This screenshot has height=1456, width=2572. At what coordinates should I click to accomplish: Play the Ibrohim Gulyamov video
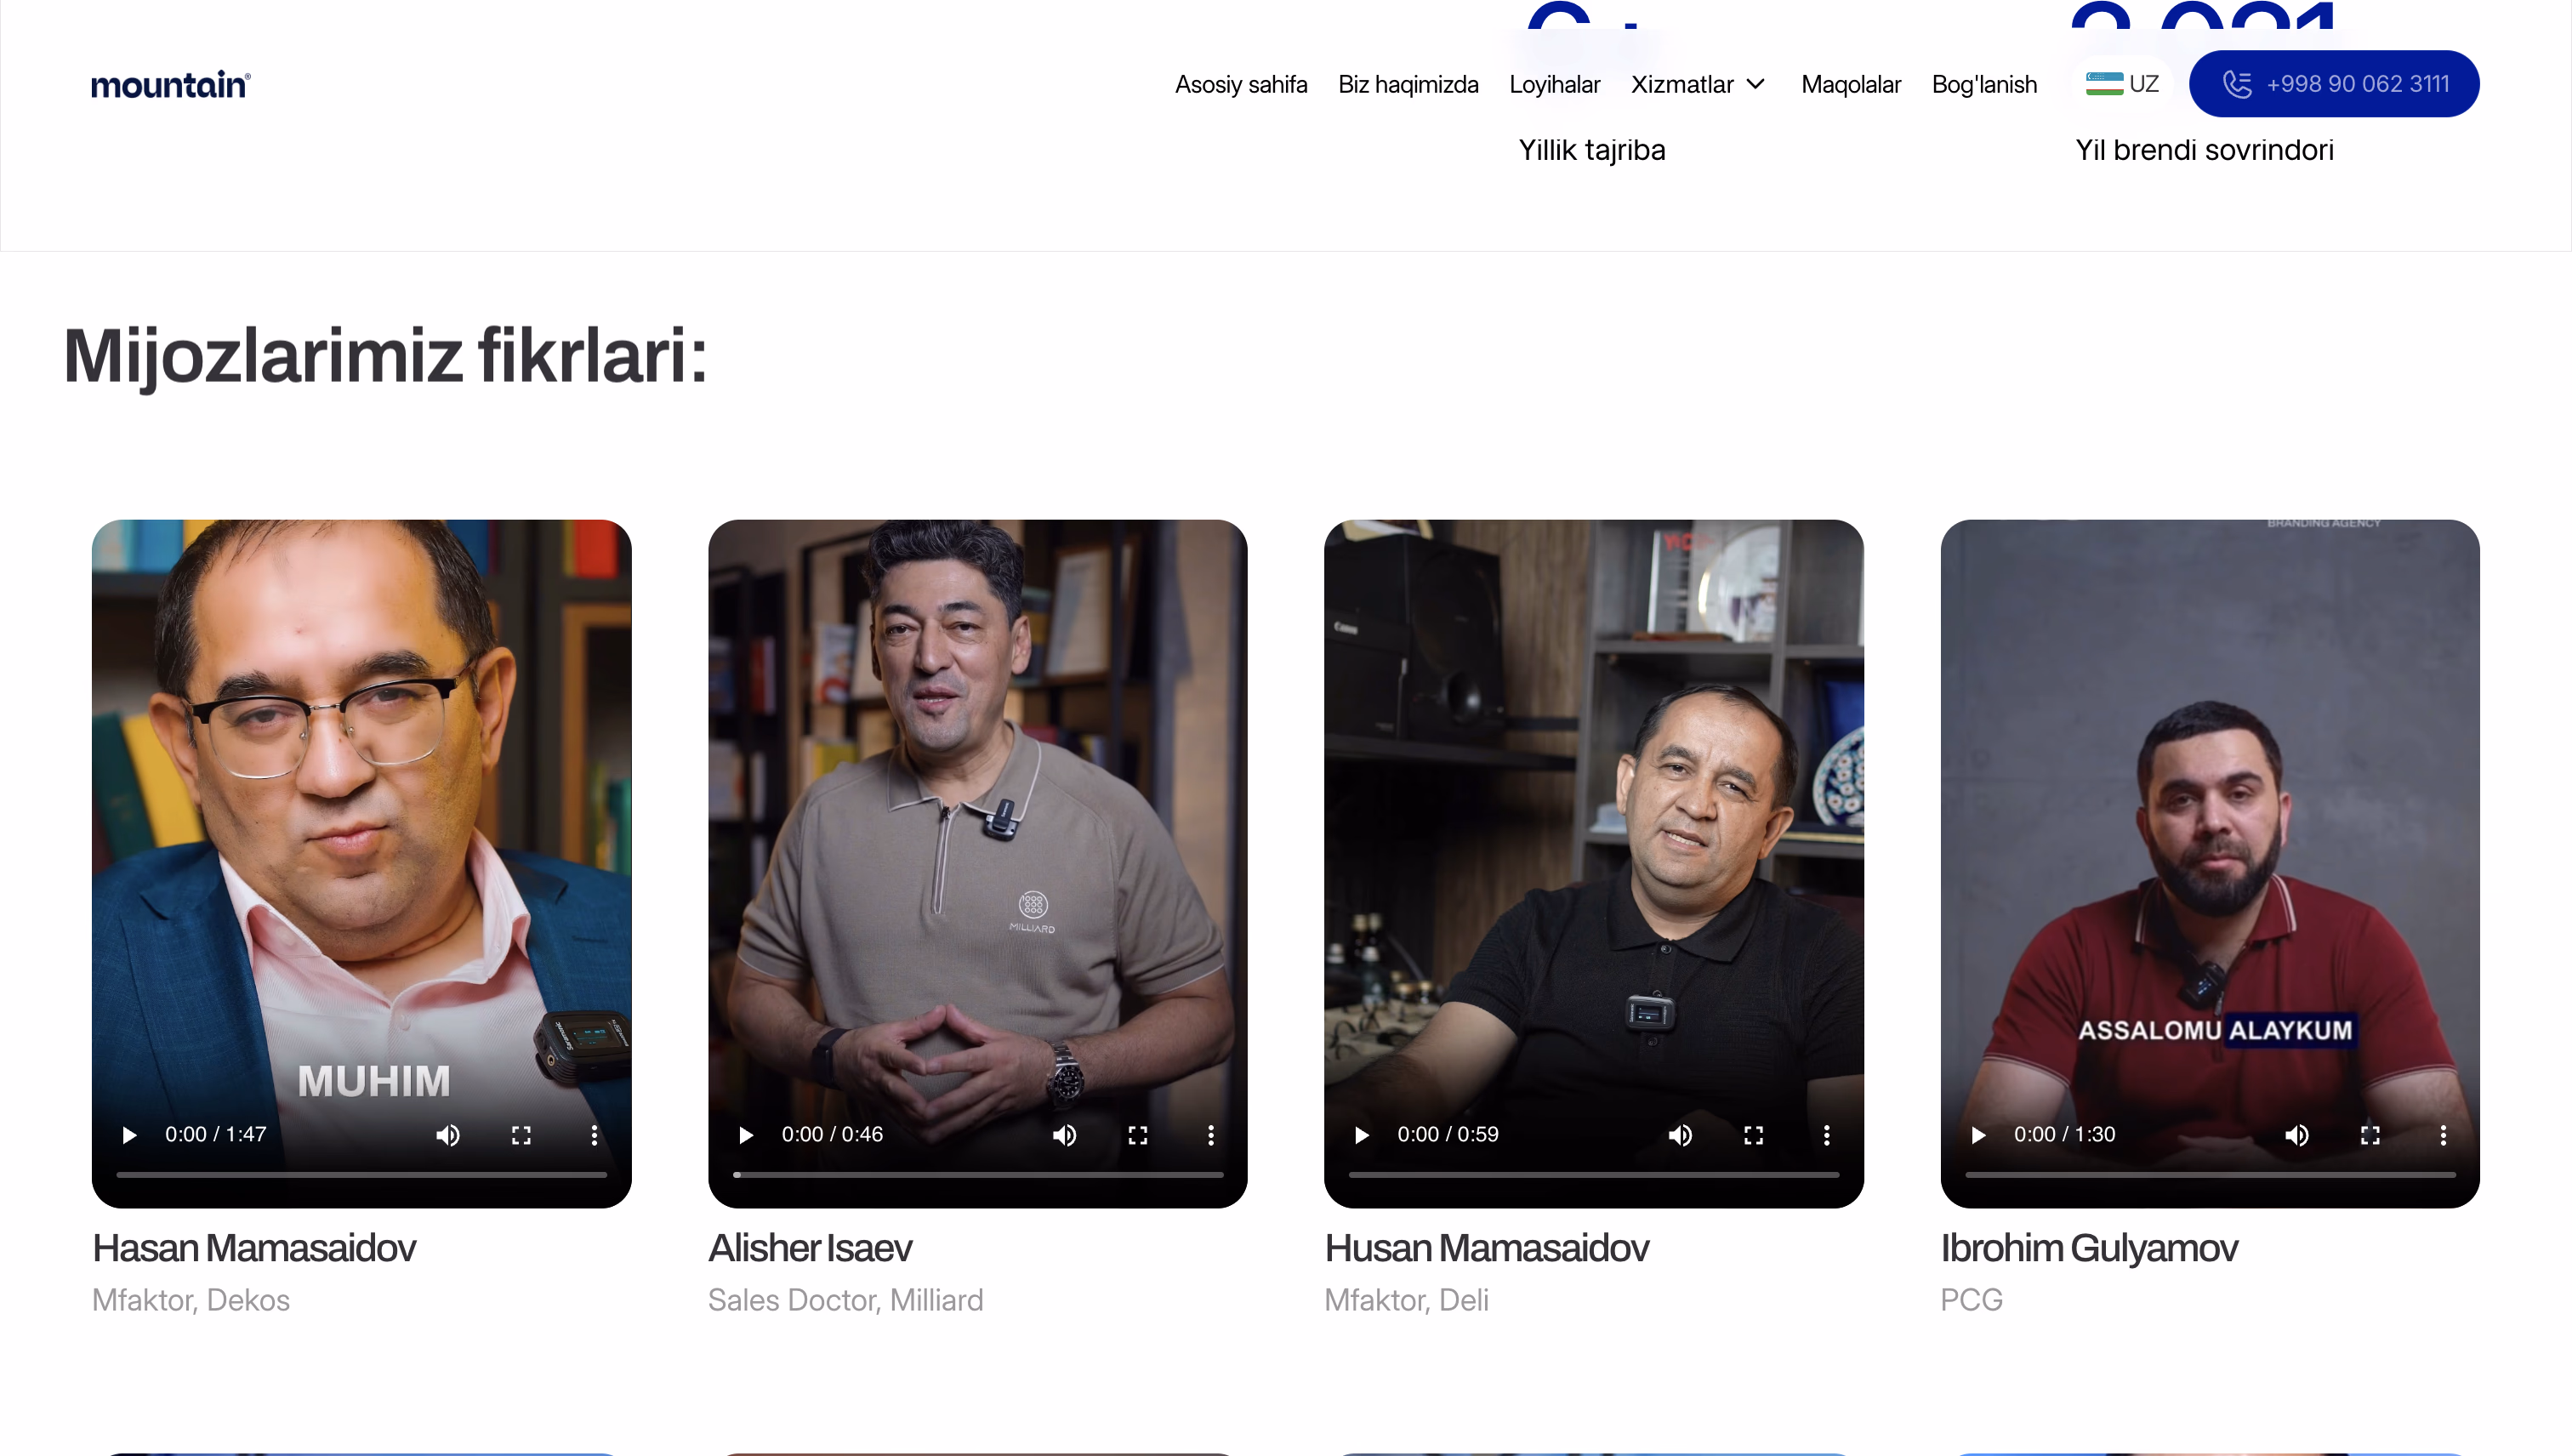click(x=1978, y=1135)
